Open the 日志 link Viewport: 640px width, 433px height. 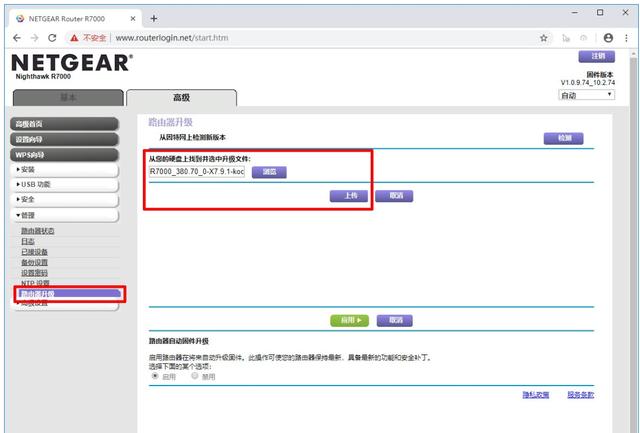(28, 242)
